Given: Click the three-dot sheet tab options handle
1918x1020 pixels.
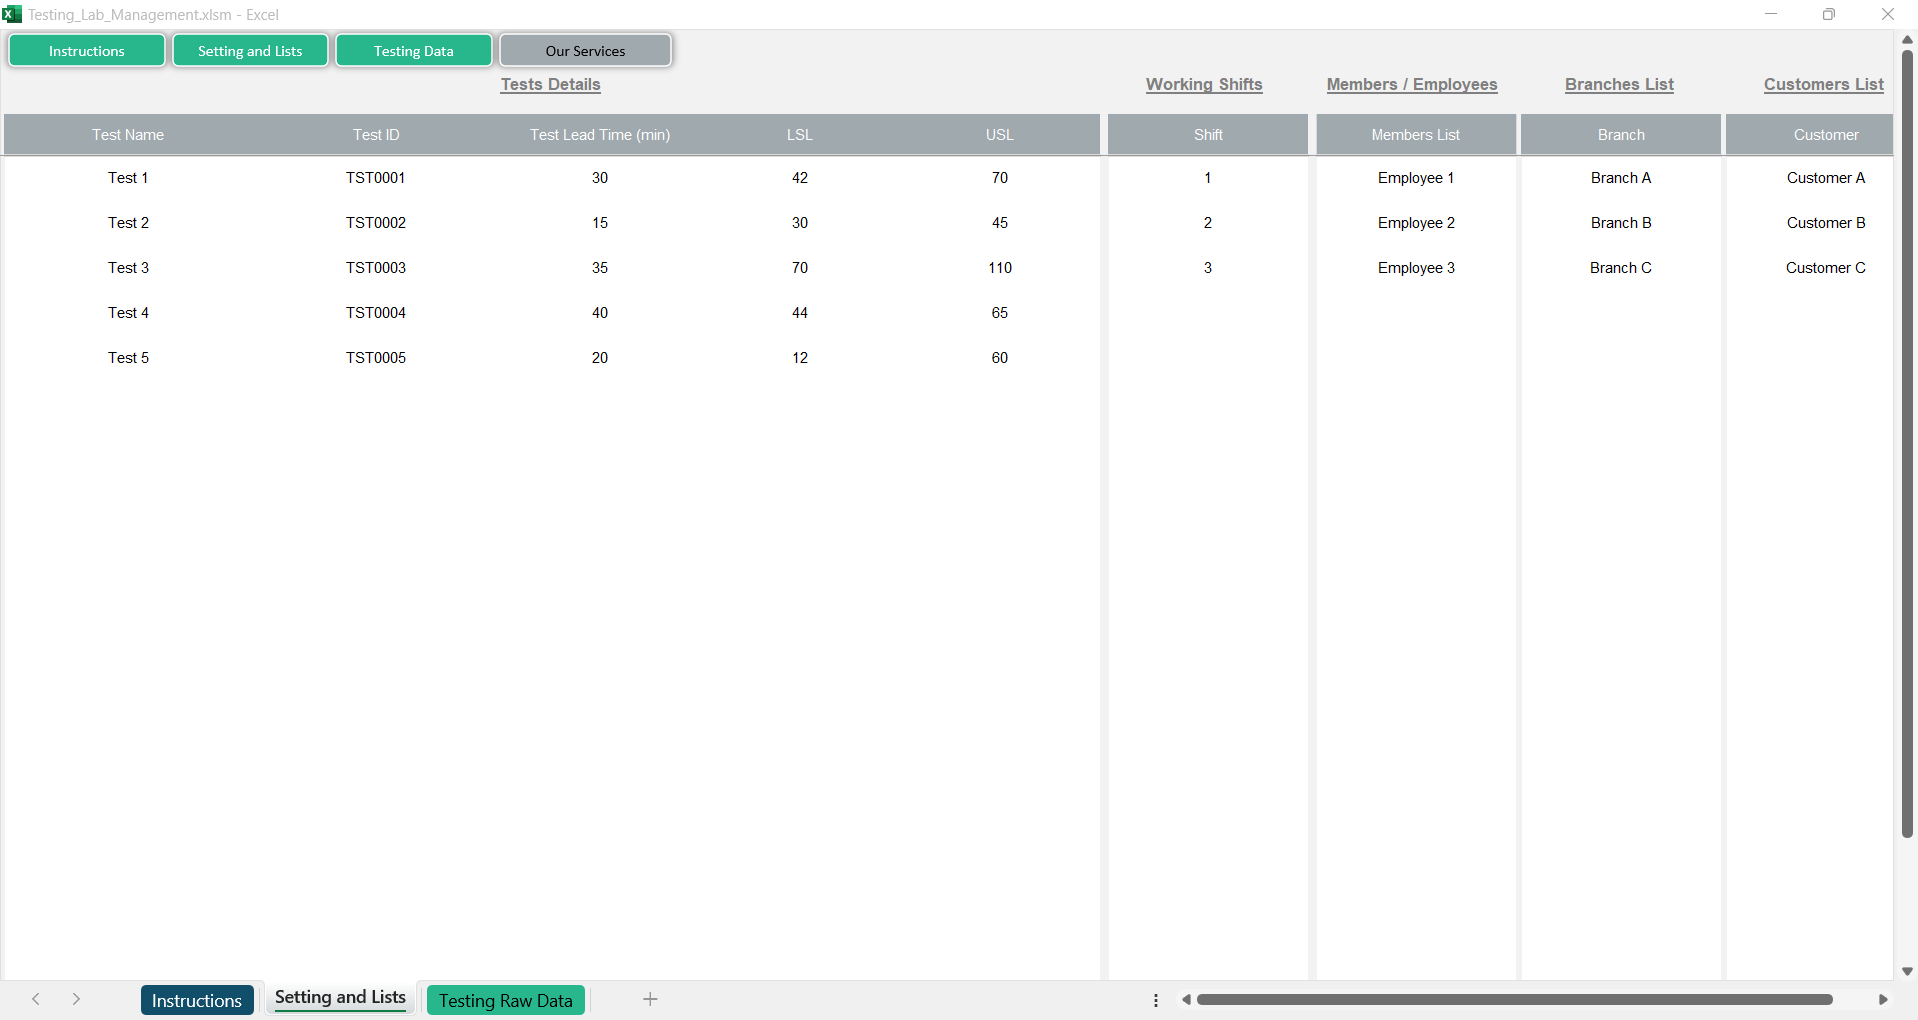Looking at the screenshot, I should pyautogui.click(x=1156, y=1000).
